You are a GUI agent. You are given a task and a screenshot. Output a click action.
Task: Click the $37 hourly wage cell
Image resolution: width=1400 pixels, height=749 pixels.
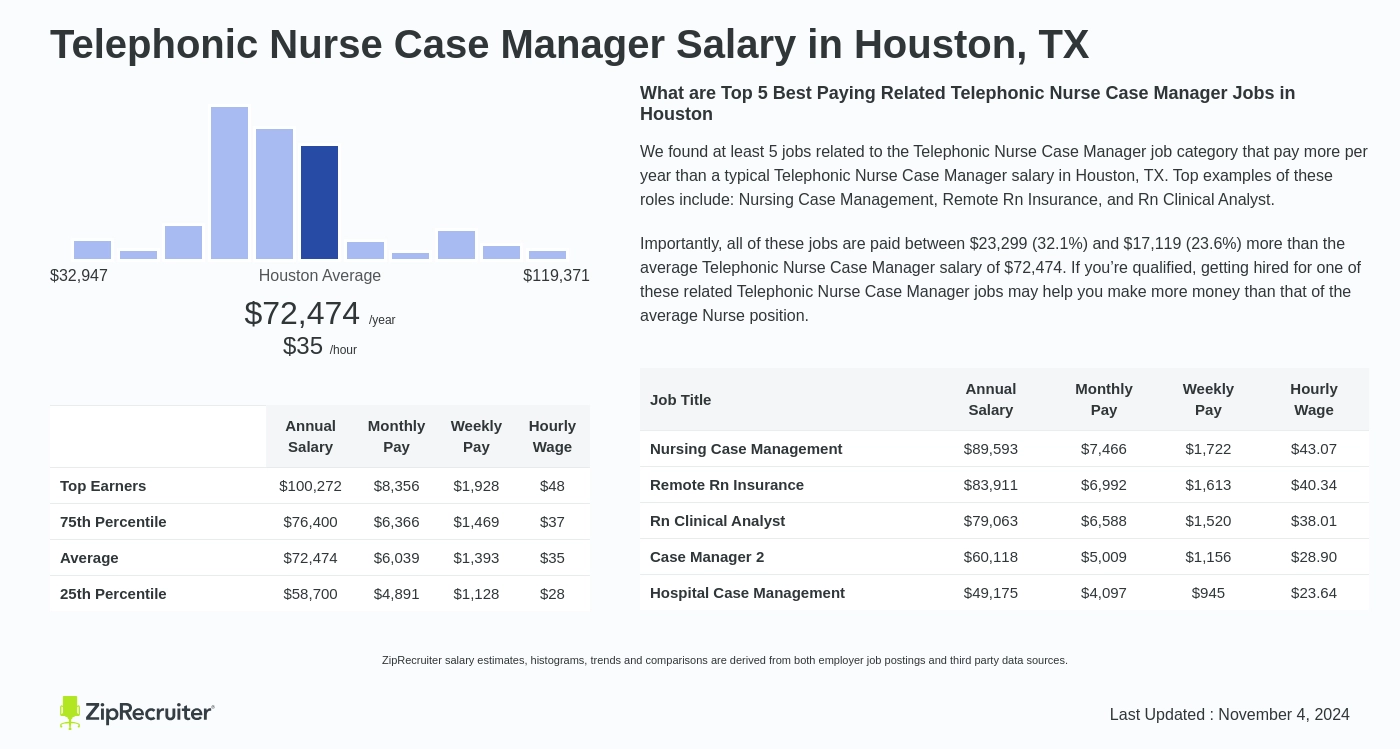click(x=552, y=521)
